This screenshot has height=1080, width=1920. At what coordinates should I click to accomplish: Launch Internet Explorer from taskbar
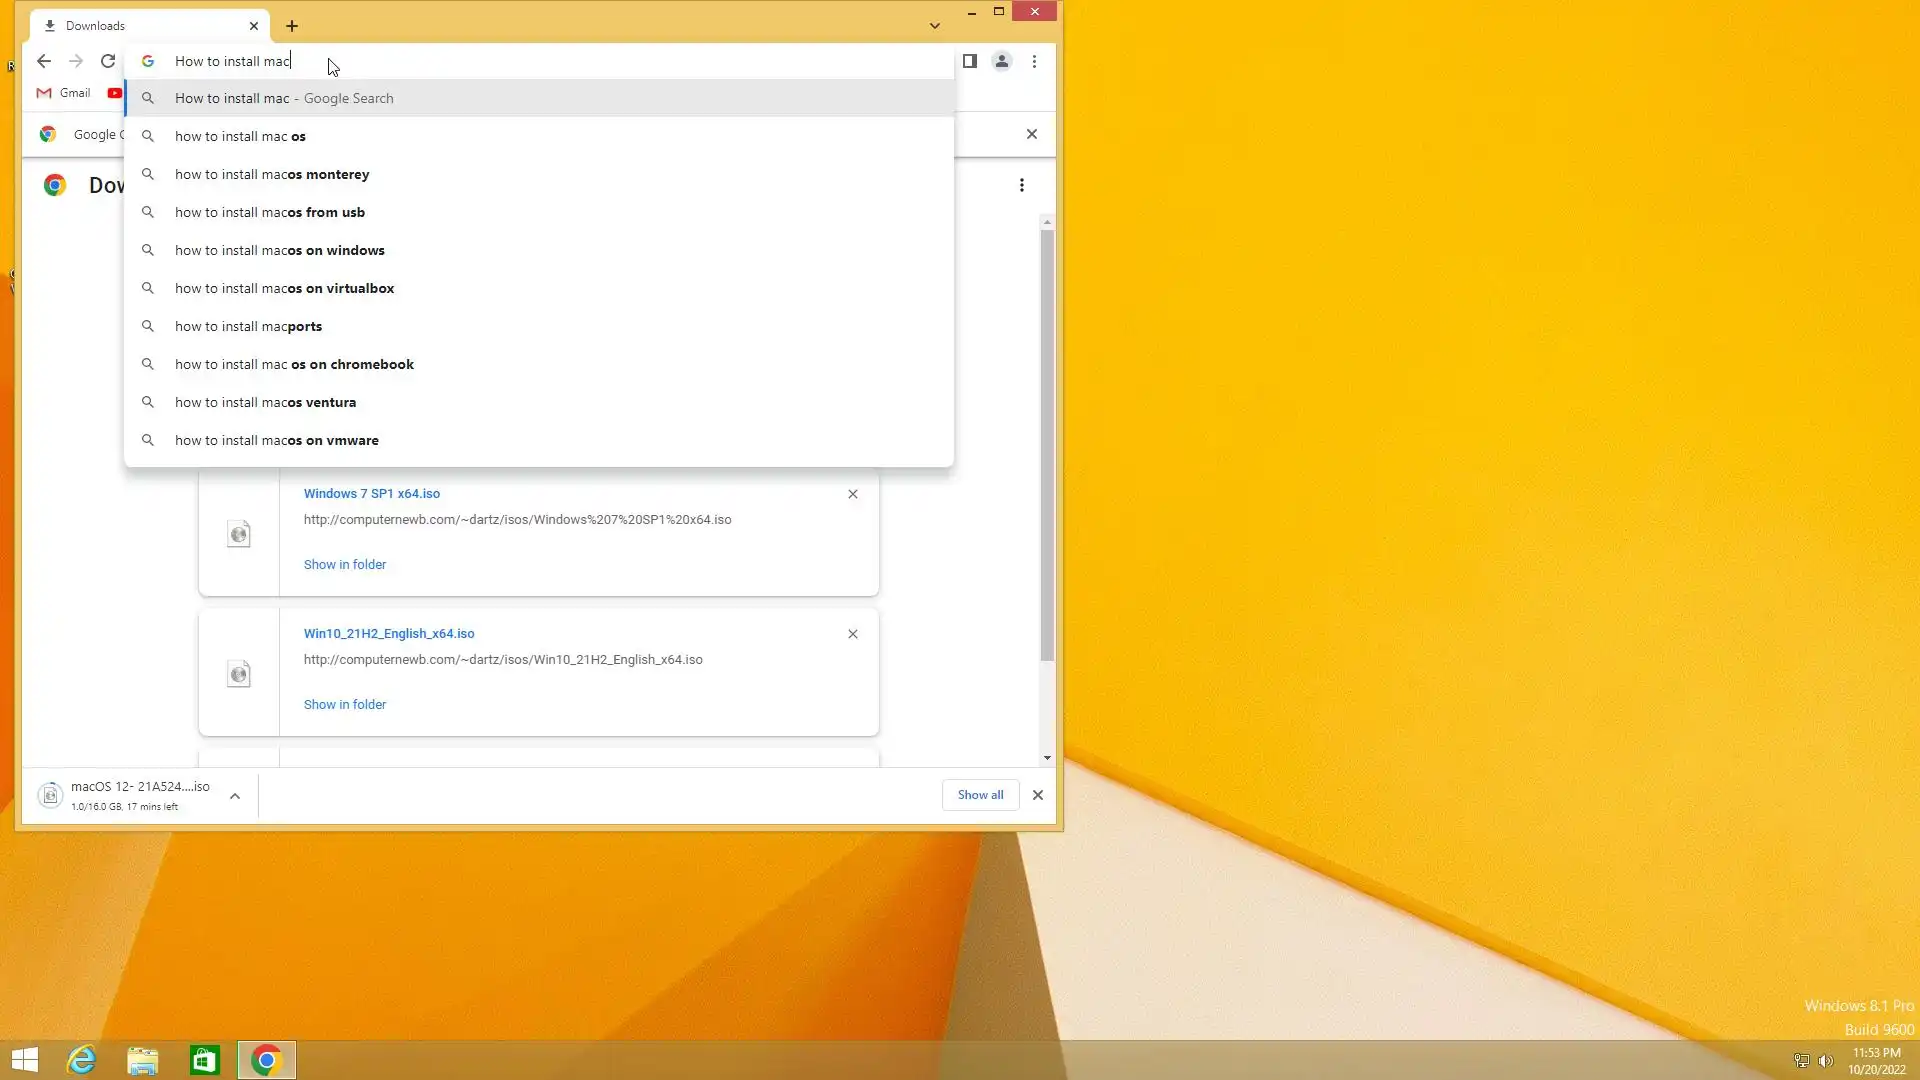point(81,1060)
